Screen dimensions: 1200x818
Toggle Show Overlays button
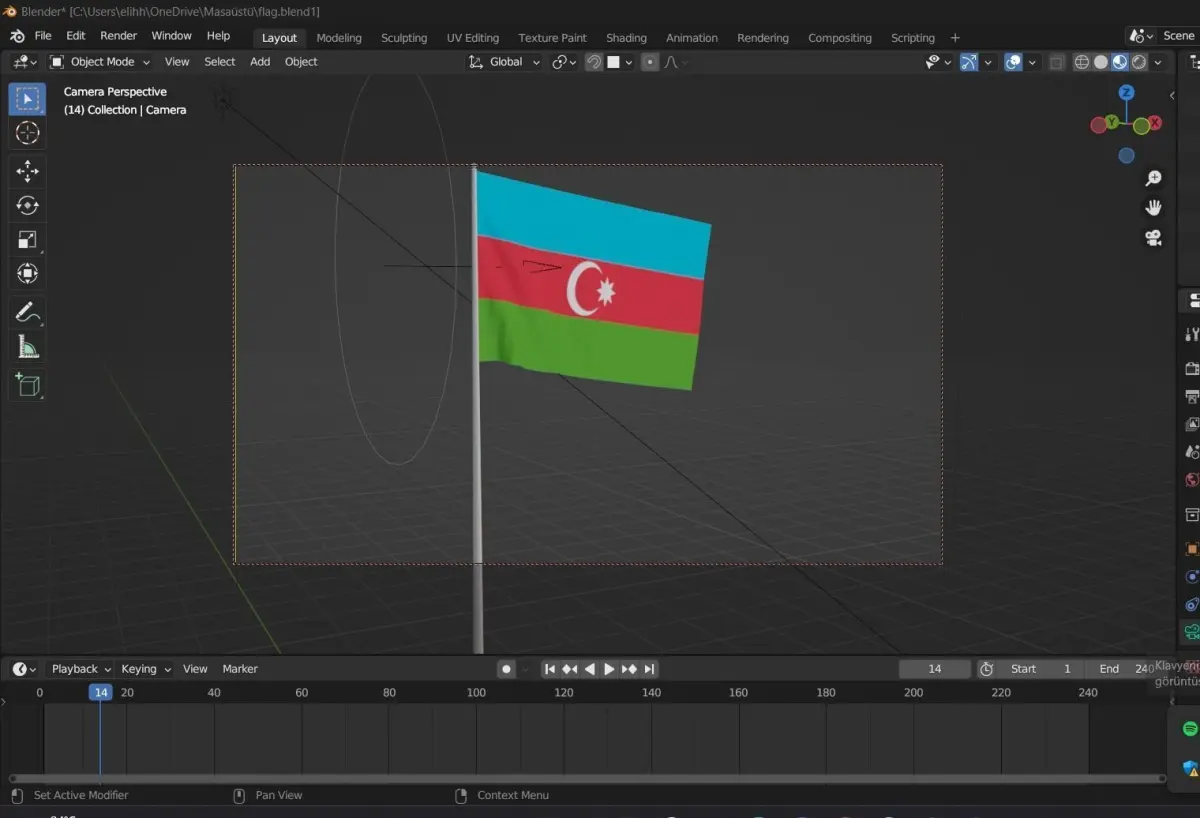1013,62
